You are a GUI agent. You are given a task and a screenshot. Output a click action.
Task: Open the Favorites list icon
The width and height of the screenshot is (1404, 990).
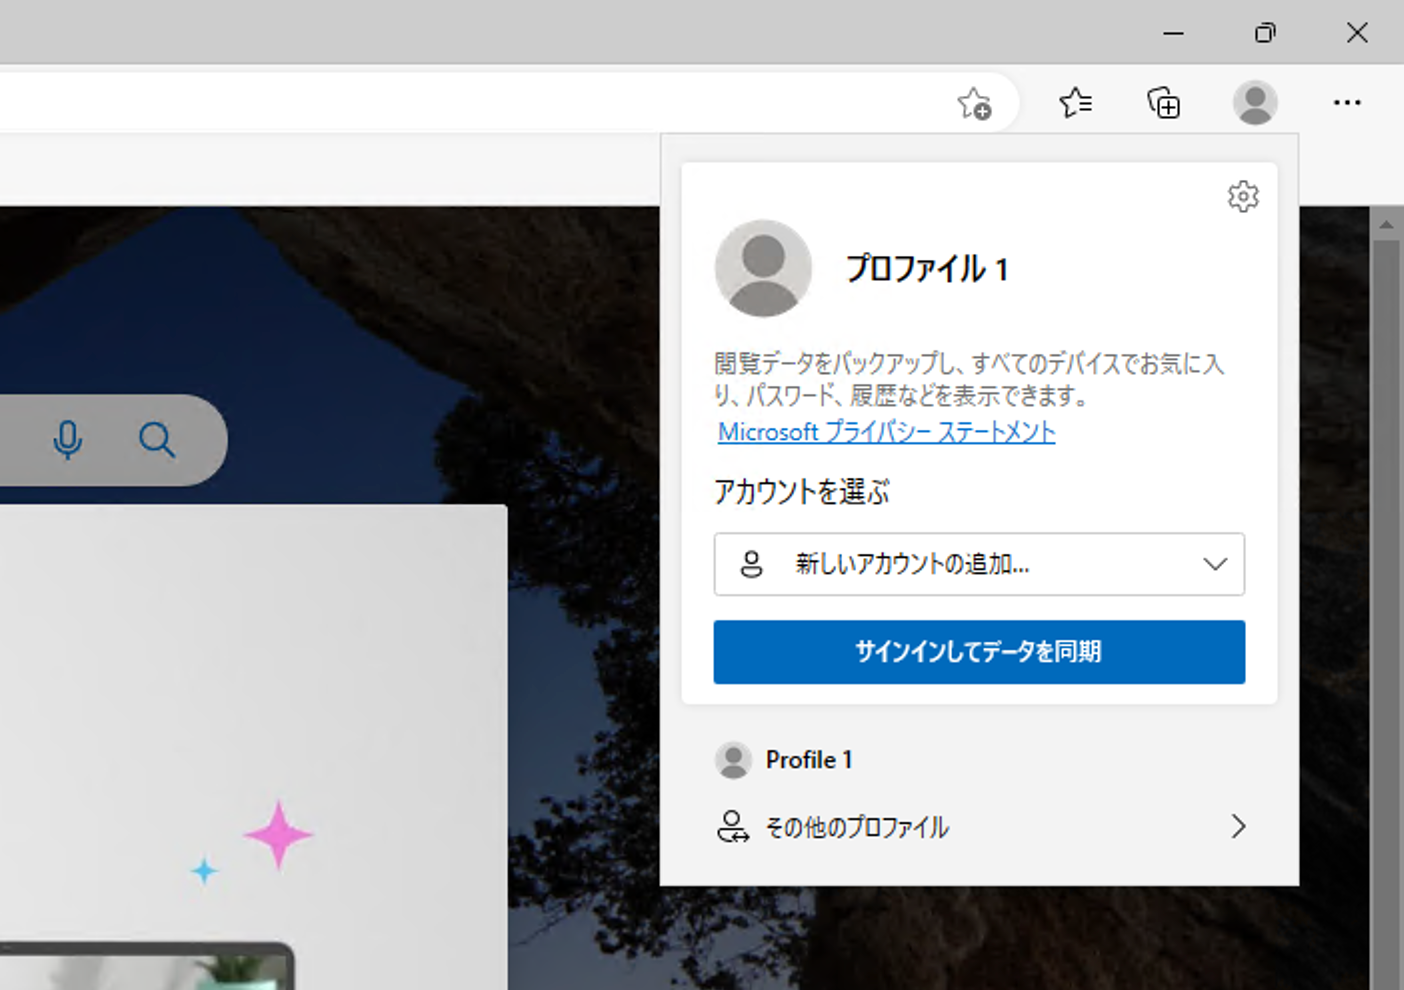[1075, 103]
